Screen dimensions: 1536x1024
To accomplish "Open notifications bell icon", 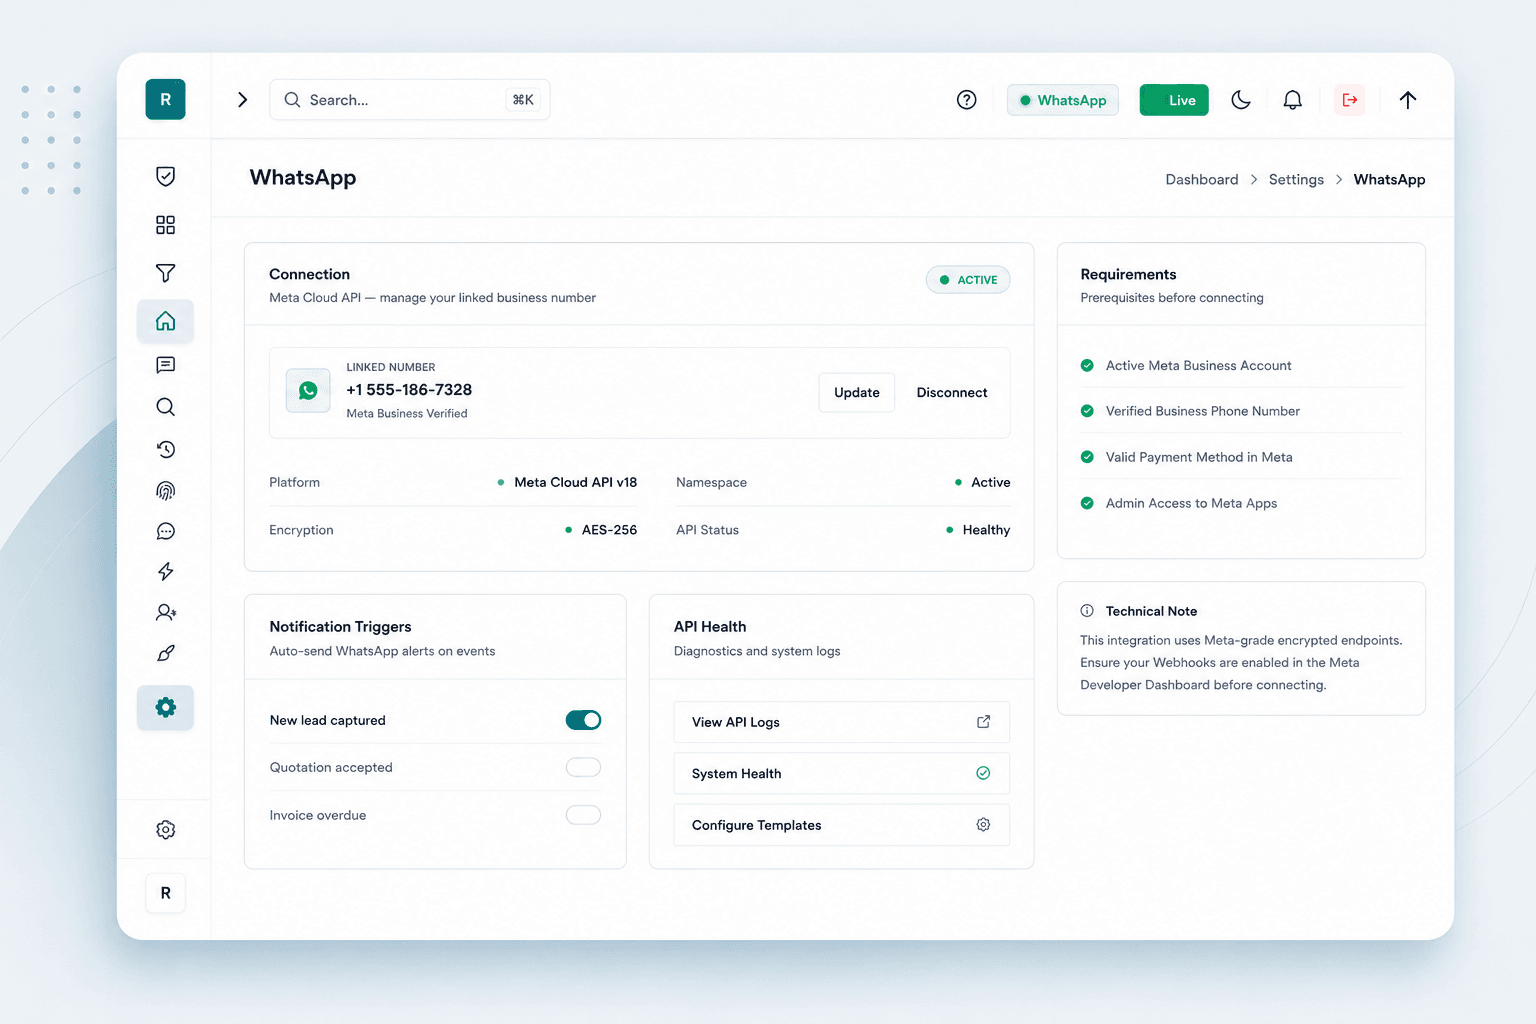I will coord(1293,100).
